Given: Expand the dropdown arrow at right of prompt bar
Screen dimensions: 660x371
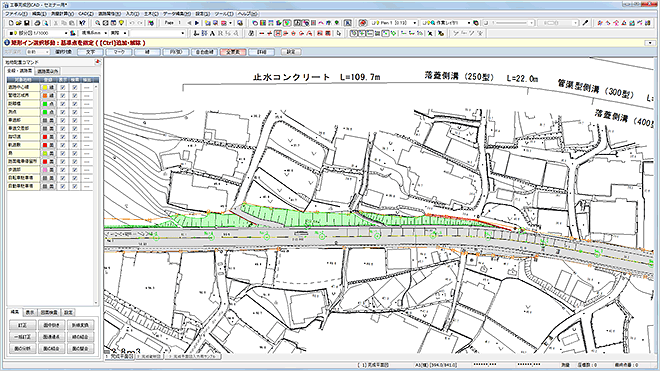Looking at the screenshot, I should point(650,43).
